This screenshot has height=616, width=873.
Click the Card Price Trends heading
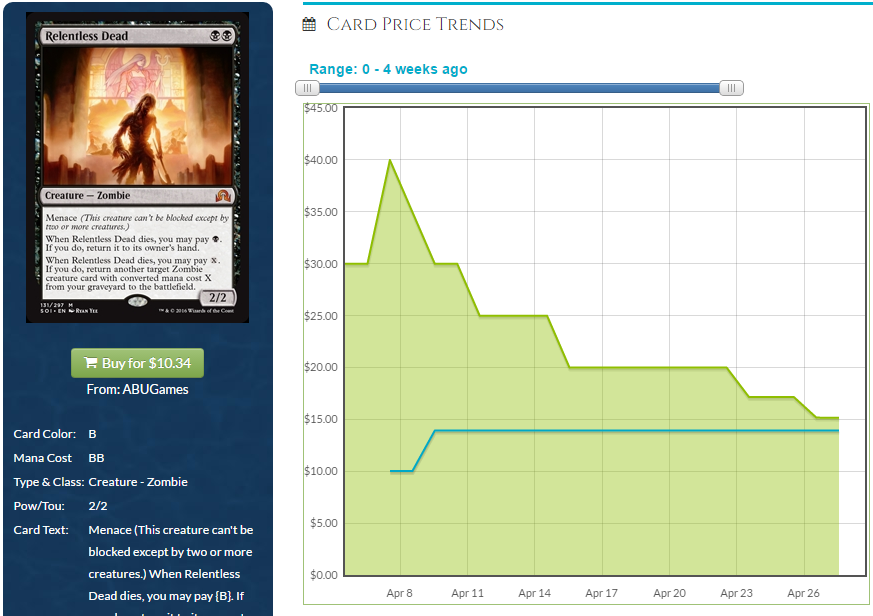[x=415, y=24]
